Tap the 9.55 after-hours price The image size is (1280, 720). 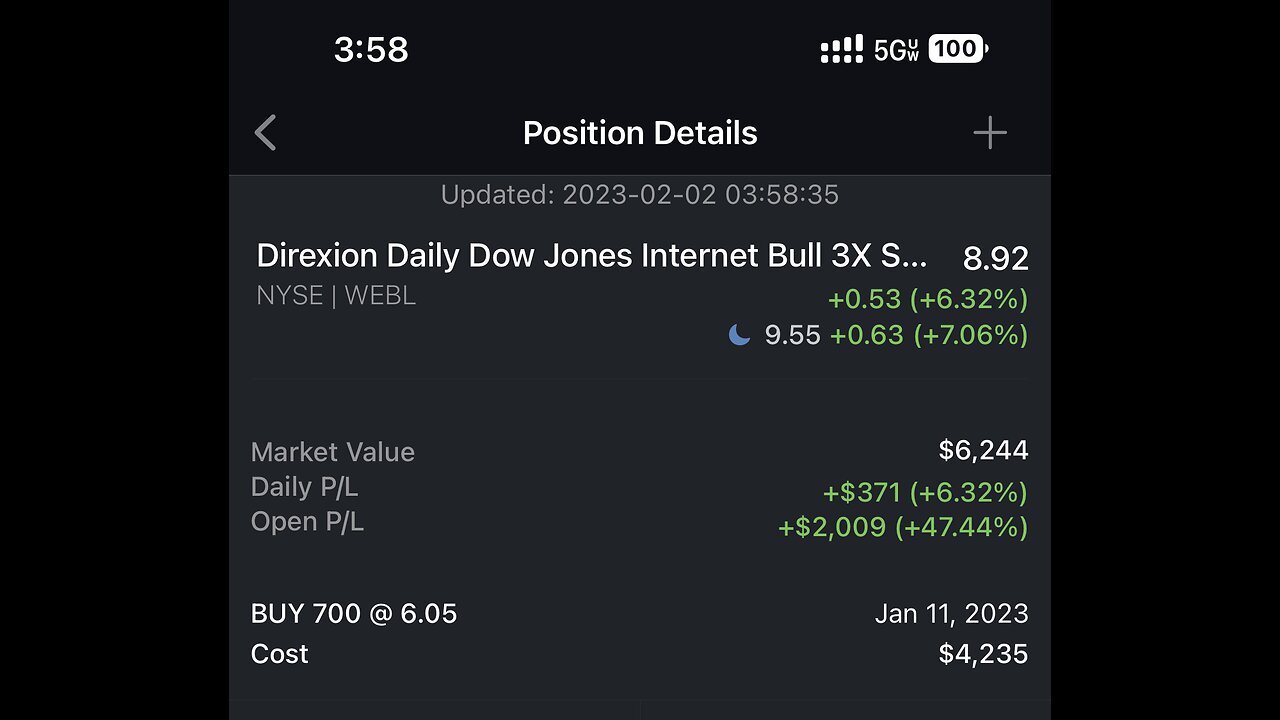pyautogui.click(x=792, y=335)
